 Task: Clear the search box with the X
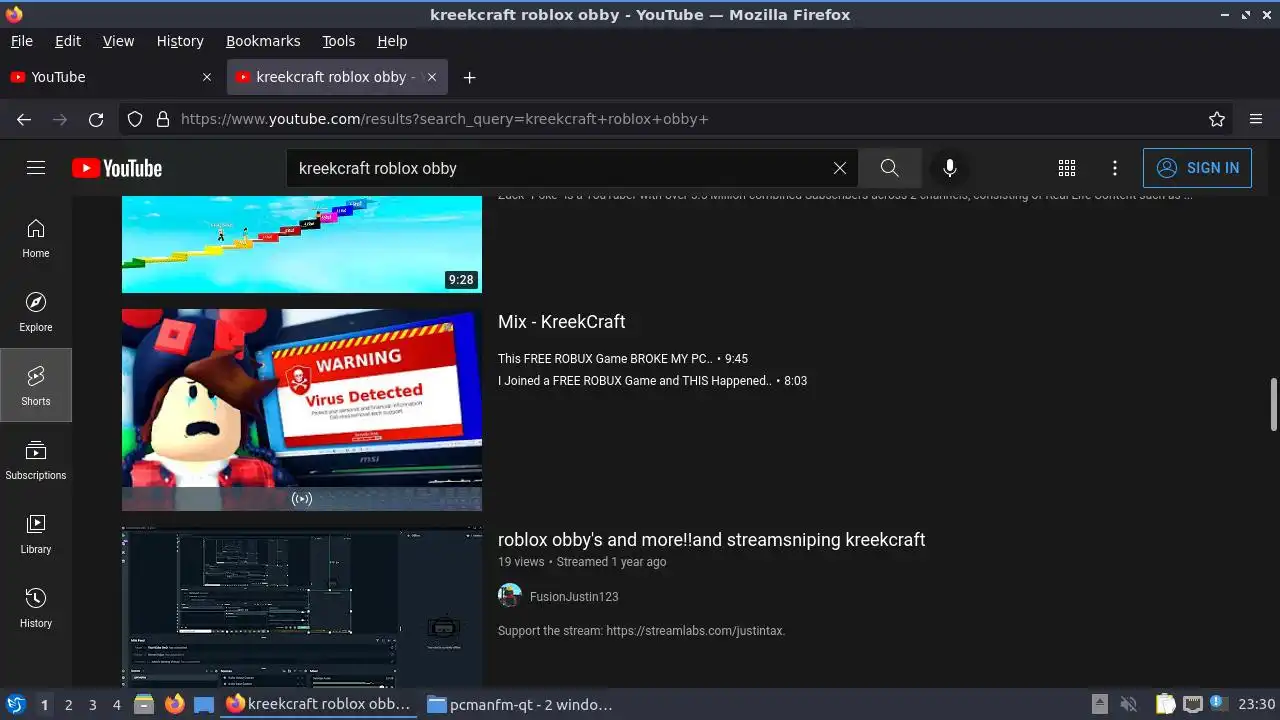pos(840,168)
